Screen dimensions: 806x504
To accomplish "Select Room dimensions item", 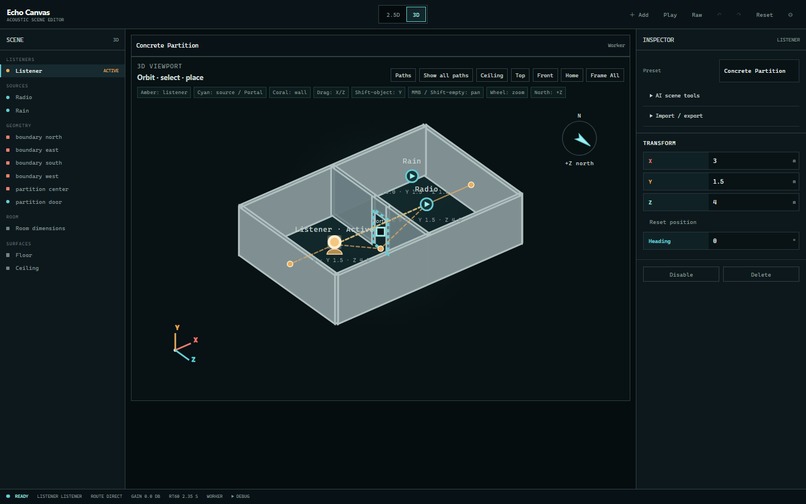I will (62, 228).
